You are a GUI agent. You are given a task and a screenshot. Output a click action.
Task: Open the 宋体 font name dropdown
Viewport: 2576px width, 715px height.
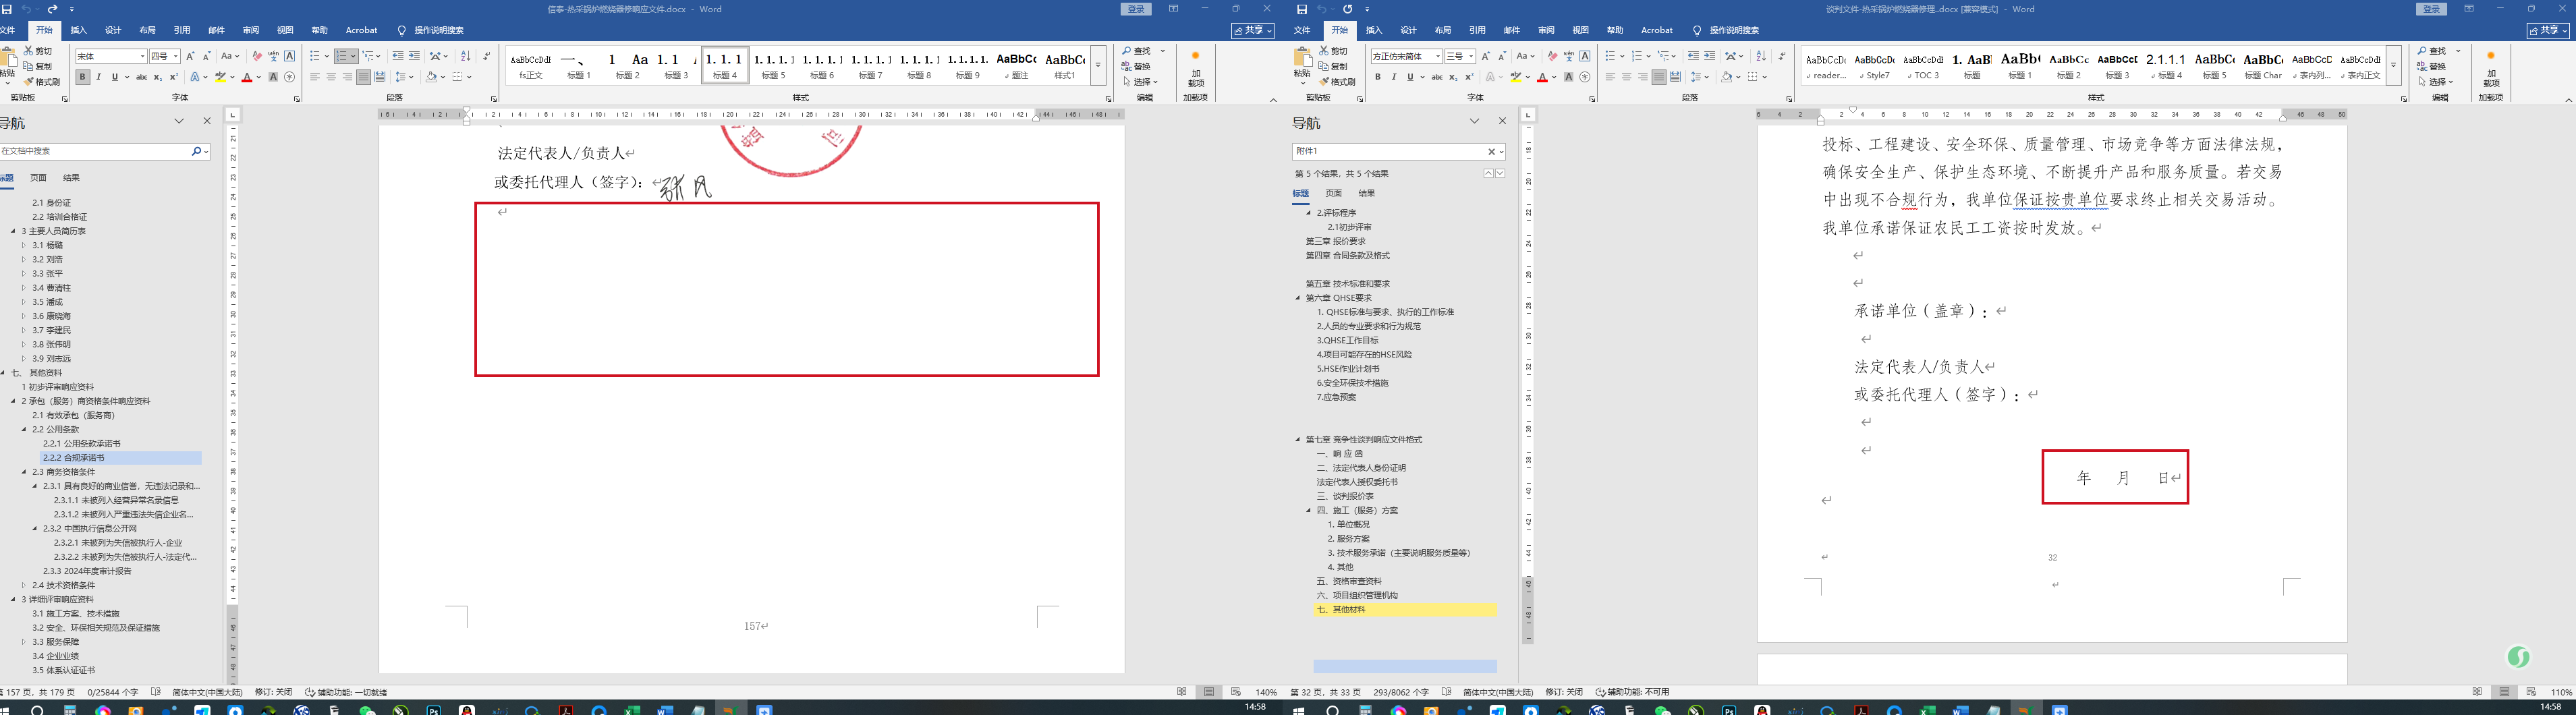tap(143, 56)
